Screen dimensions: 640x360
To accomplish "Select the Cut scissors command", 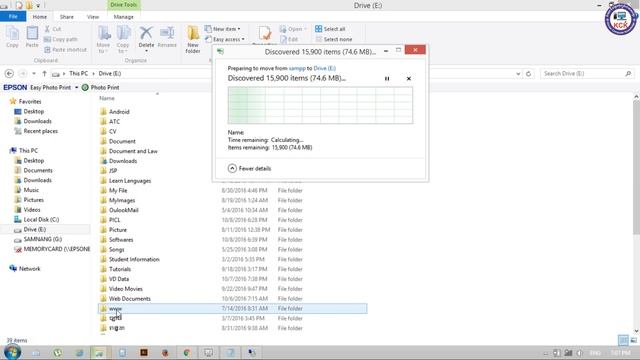I will pyautogui.click(x=53, y=29).
